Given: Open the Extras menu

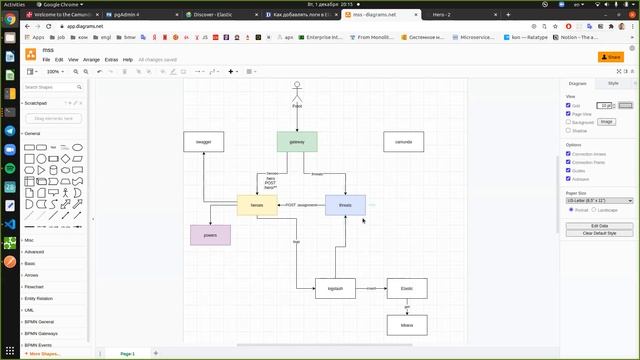Looking at the screenshot, I should tap(111, 60).
